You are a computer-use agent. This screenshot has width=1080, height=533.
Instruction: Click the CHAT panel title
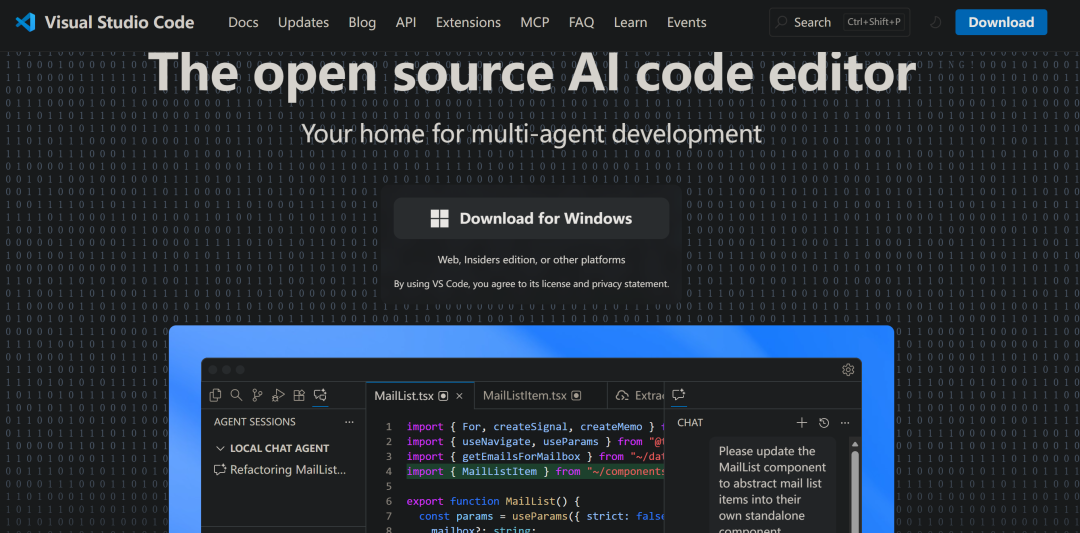pyautogui.click(x=690, y=423)
